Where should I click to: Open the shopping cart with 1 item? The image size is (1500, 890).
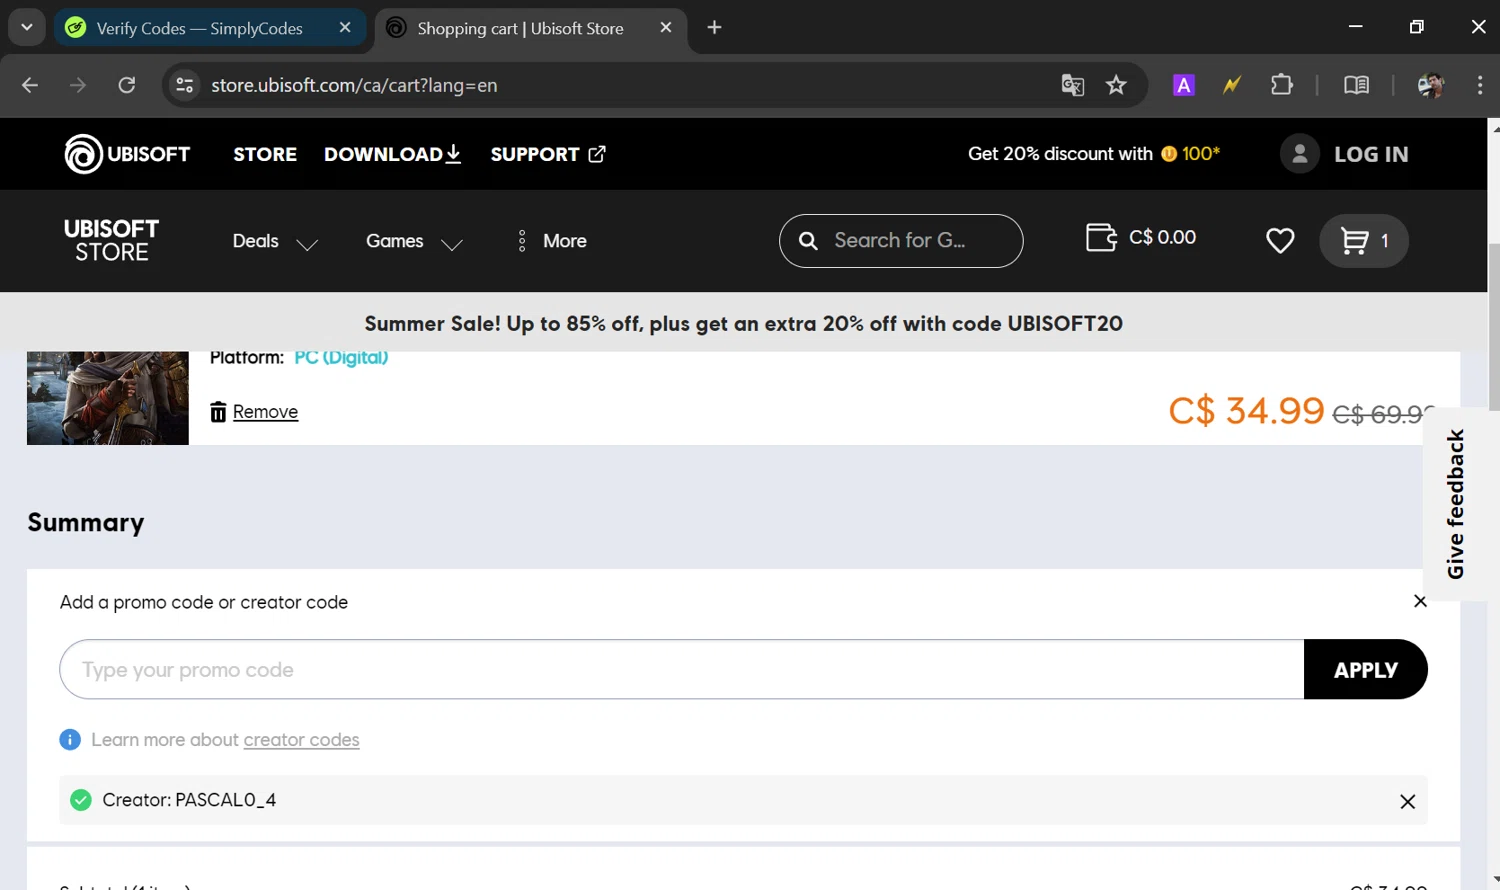point(1364,241)
